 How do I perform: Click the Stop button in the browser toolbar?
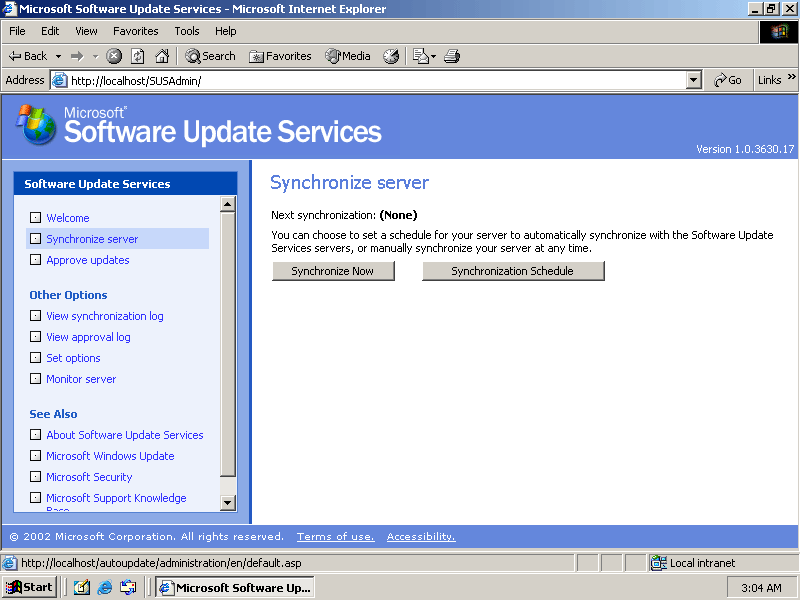114,56
